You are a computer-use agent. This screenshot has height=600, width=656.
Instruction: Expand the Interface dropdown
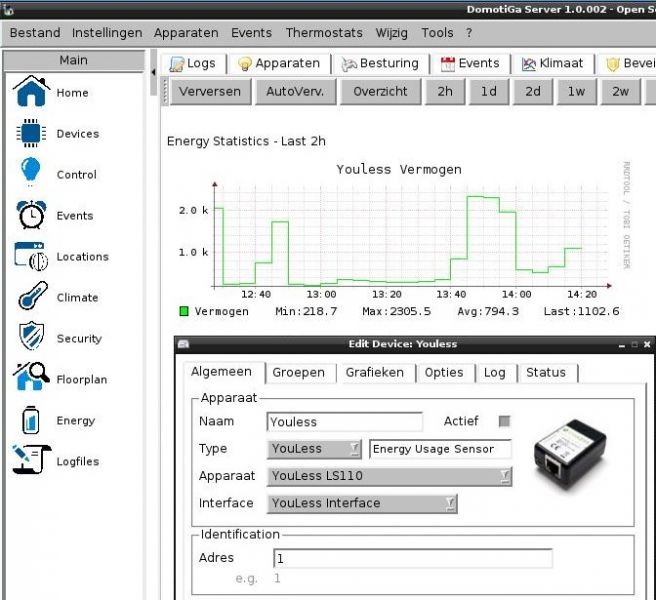click(363, 503)
